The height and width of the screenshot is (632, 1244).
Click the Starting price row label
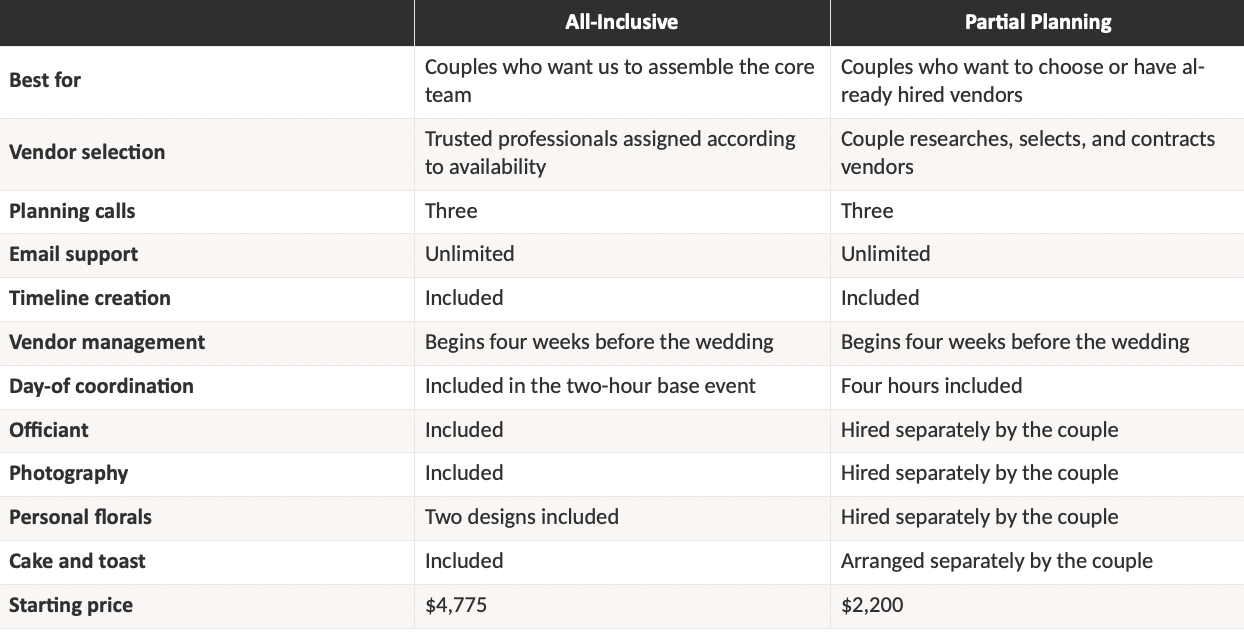click(71, 605)
